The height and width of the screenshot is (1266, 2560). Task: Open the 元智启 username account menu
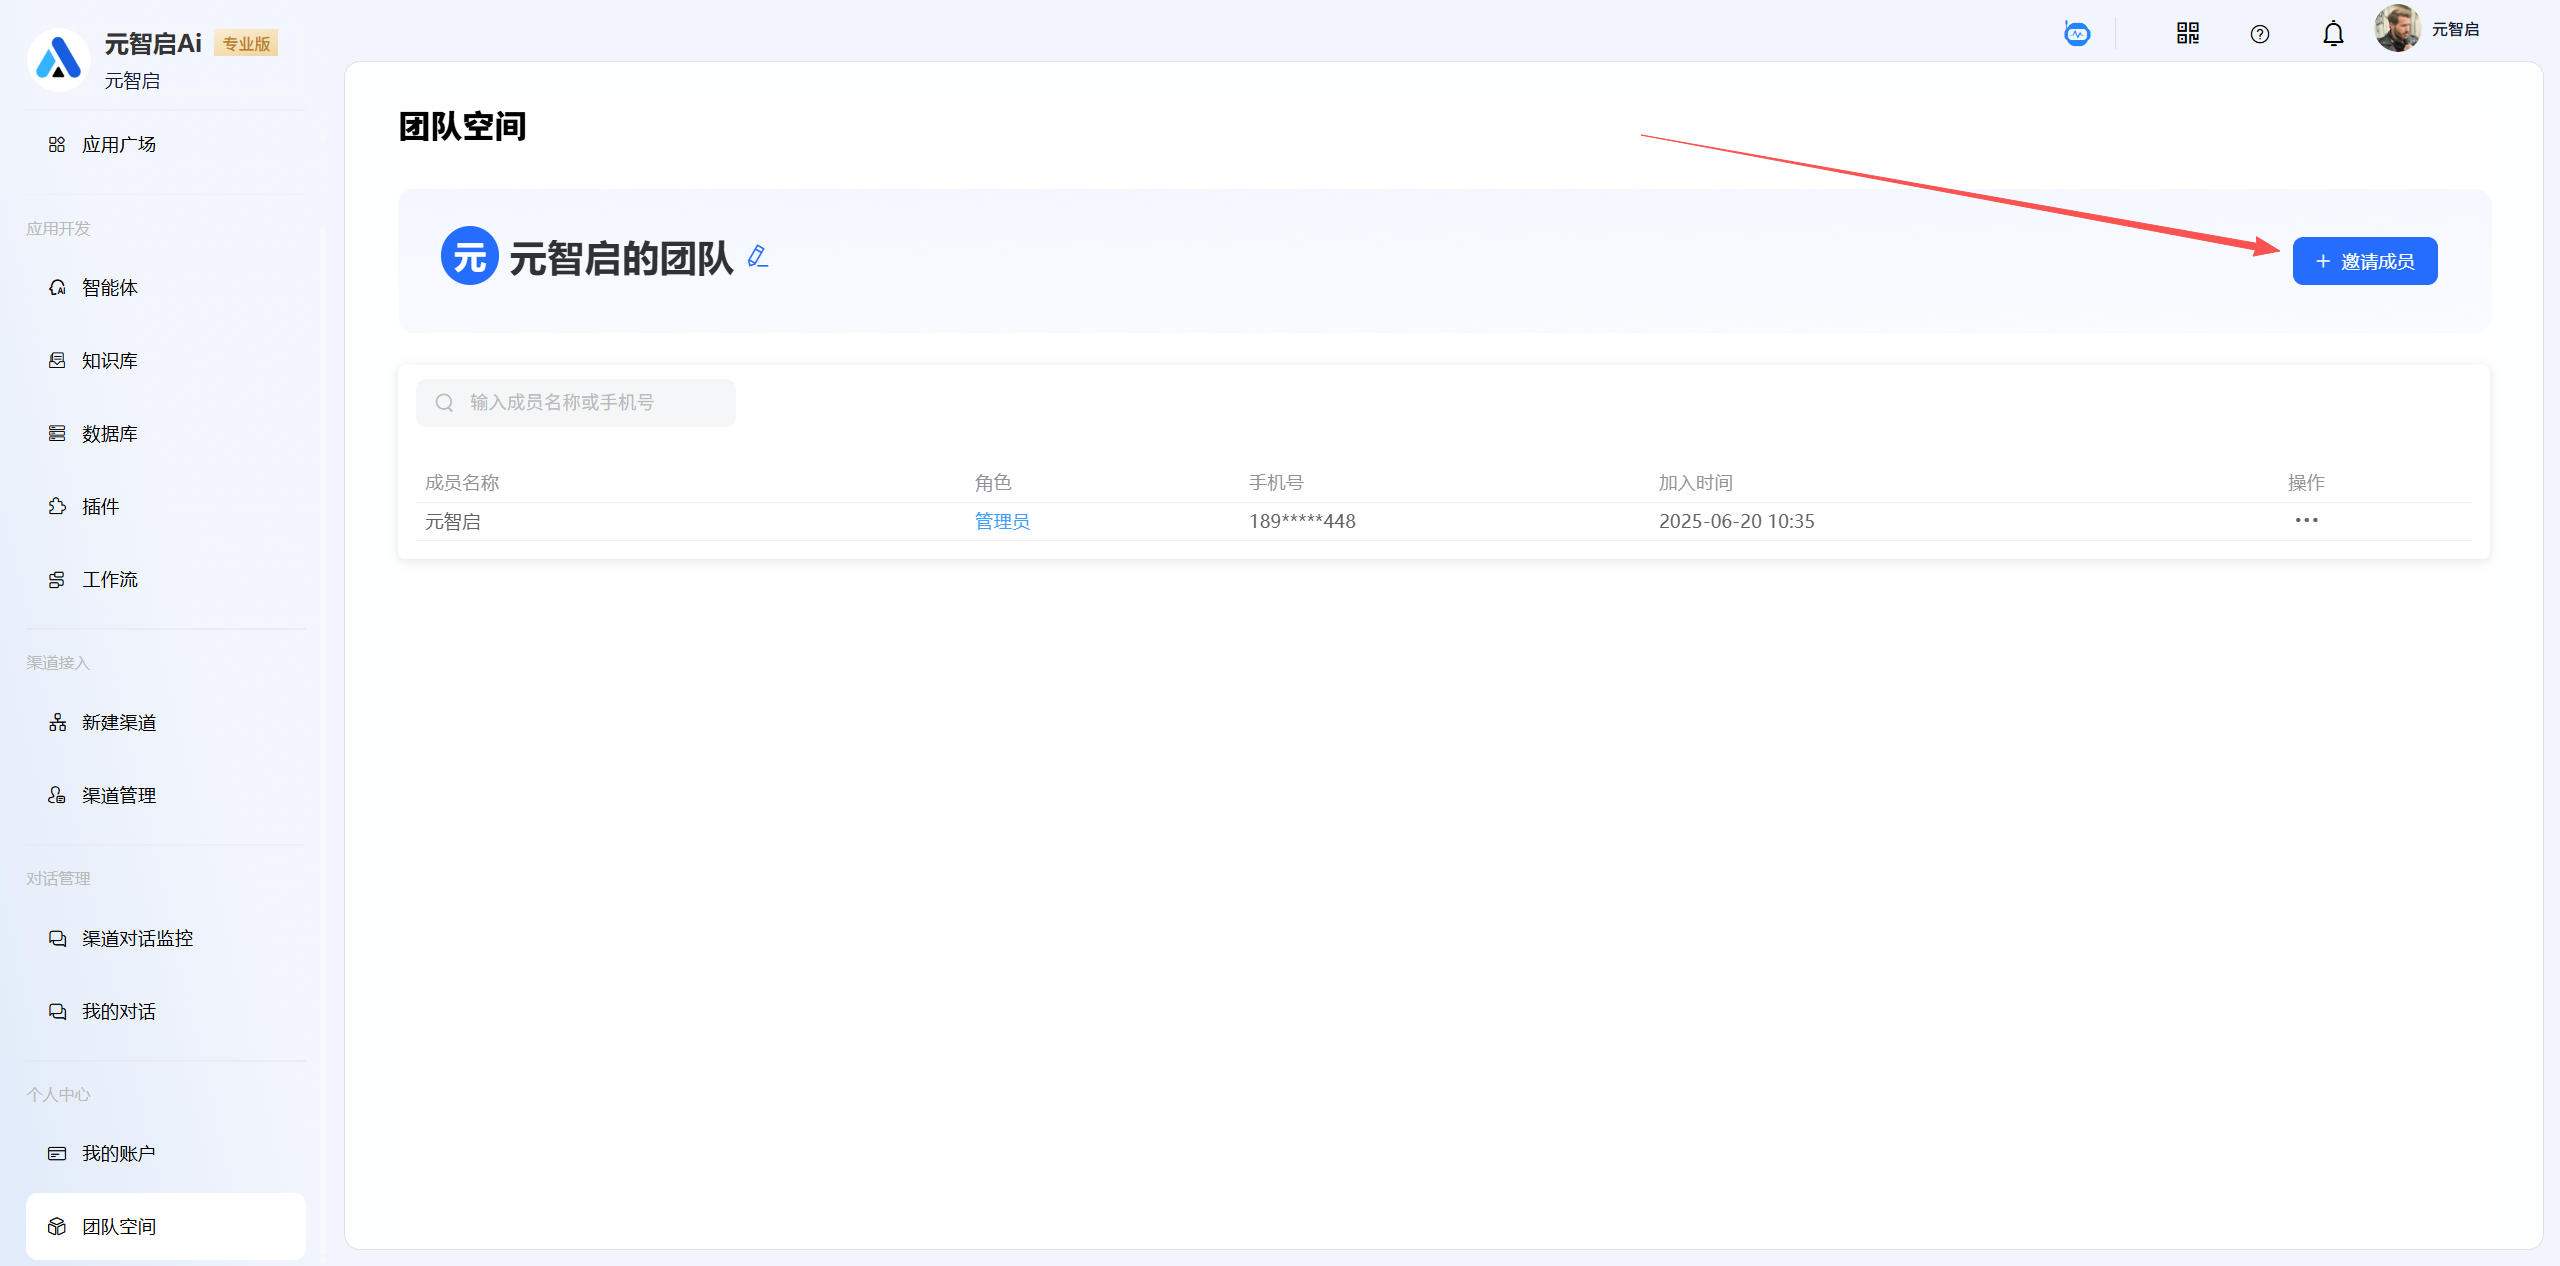click(2455, 30)
